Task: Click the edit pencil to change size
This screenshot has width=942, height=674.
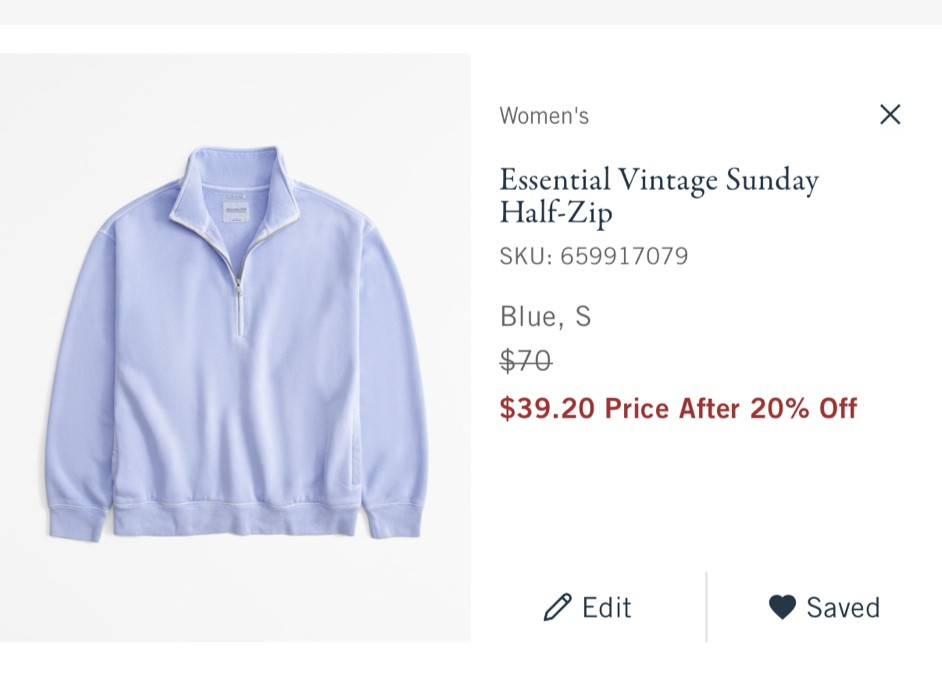Action: pyautogui.click(x=557, y=607)
